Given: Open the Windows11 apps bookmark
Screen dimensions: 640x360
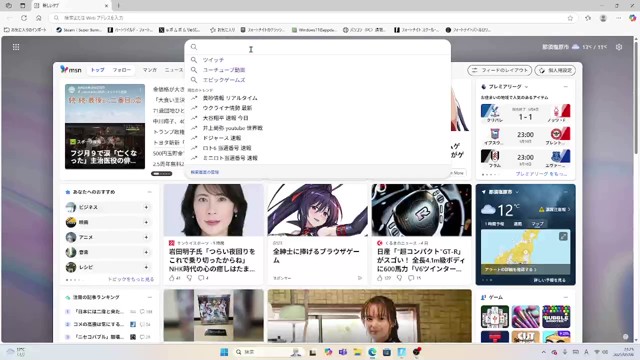Looking at the screenshot, I should pyautogui.click(x=314, y=30).
